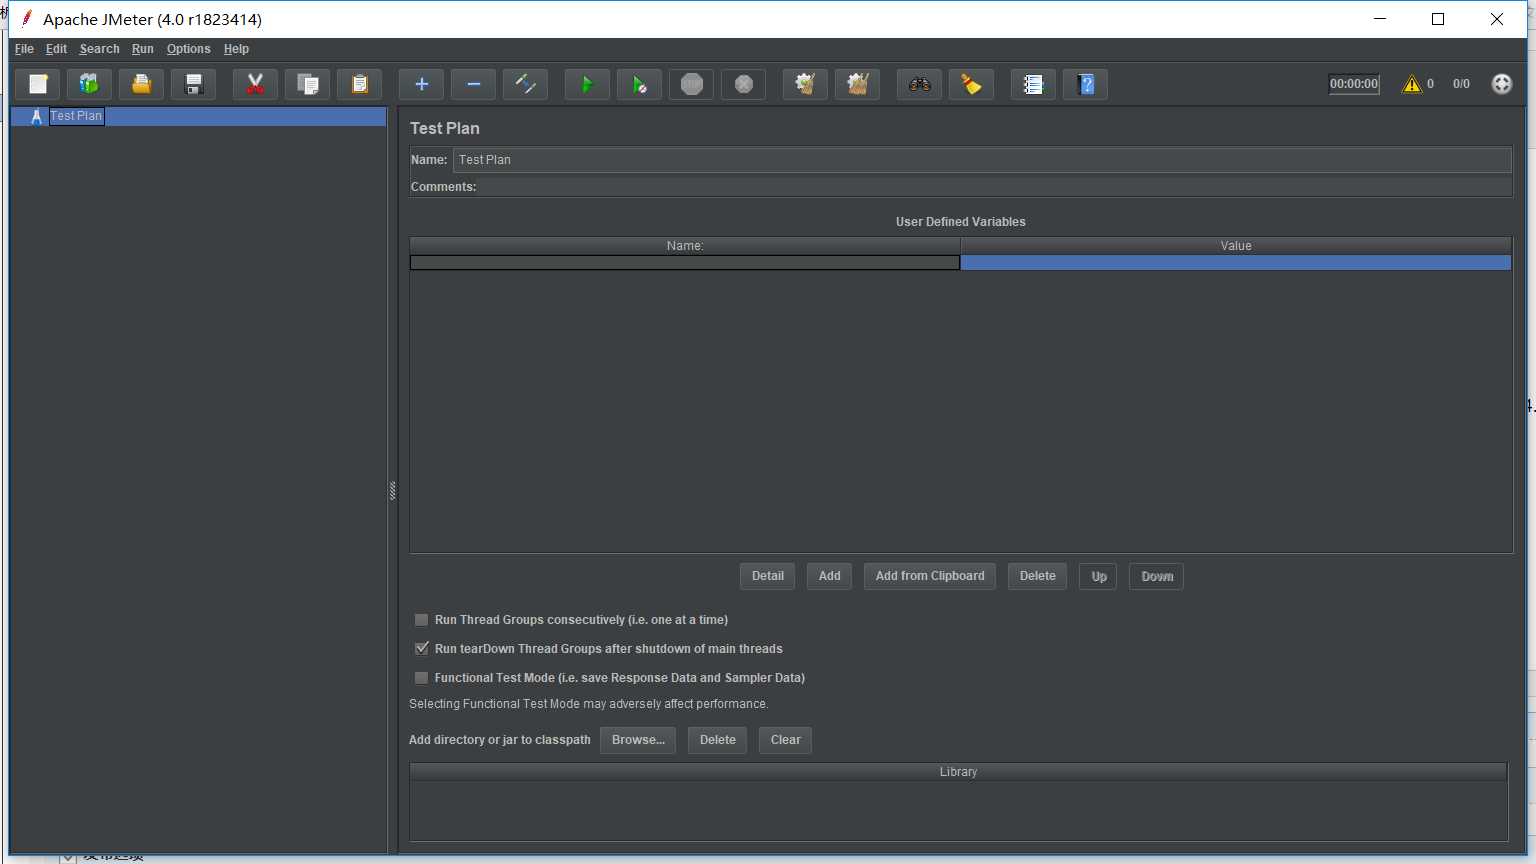Viewport: 1536px width, 864px height.
Task: Click the Add from Clipboard button
Action: coord(930,576)
